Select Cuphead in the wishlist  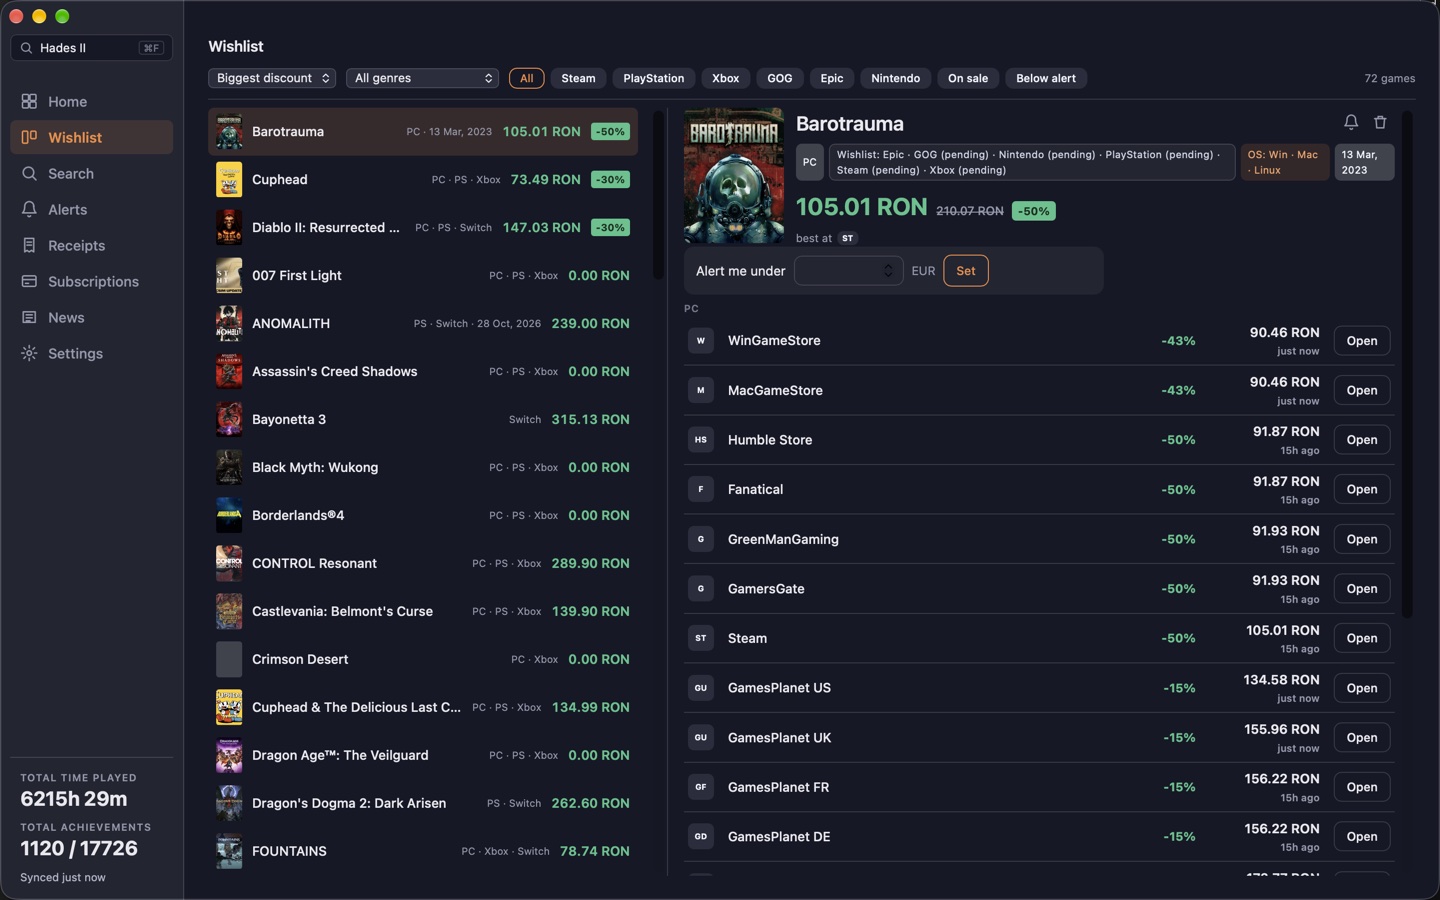(423, 180)
